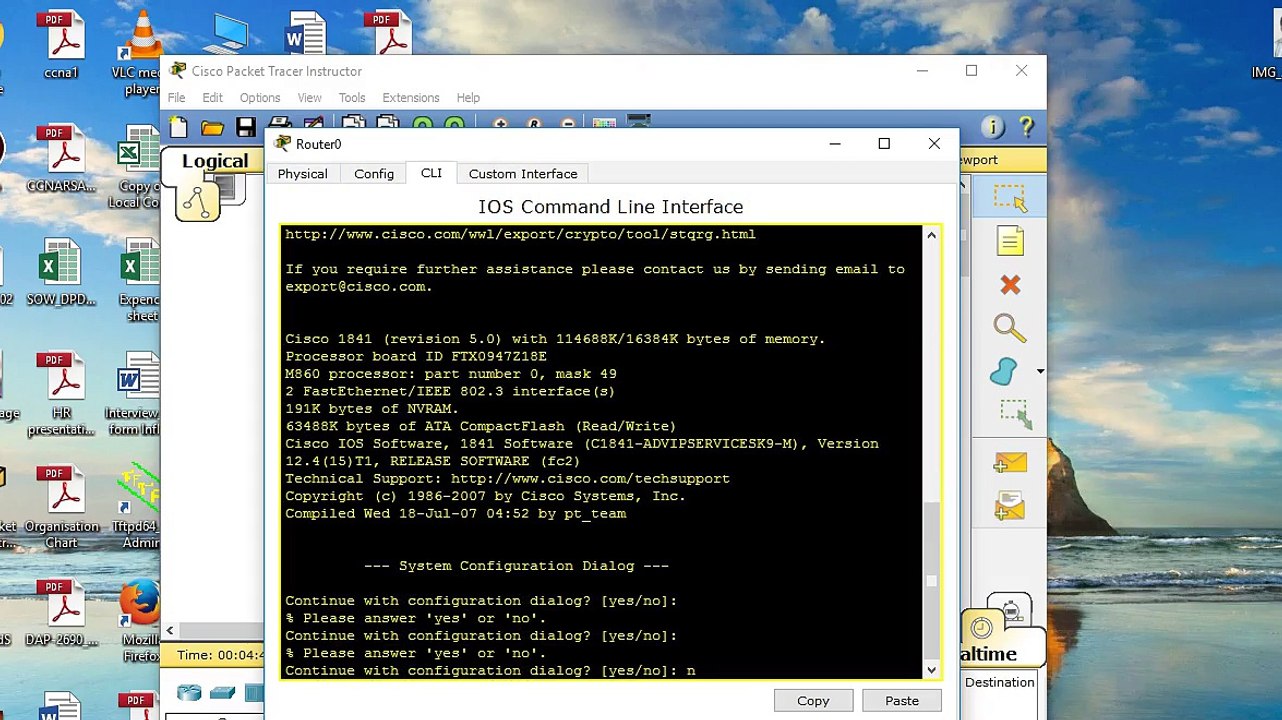The image size is (1282, 720).
Task: Click the Time display in the status bar
Action: click(220, 655)
